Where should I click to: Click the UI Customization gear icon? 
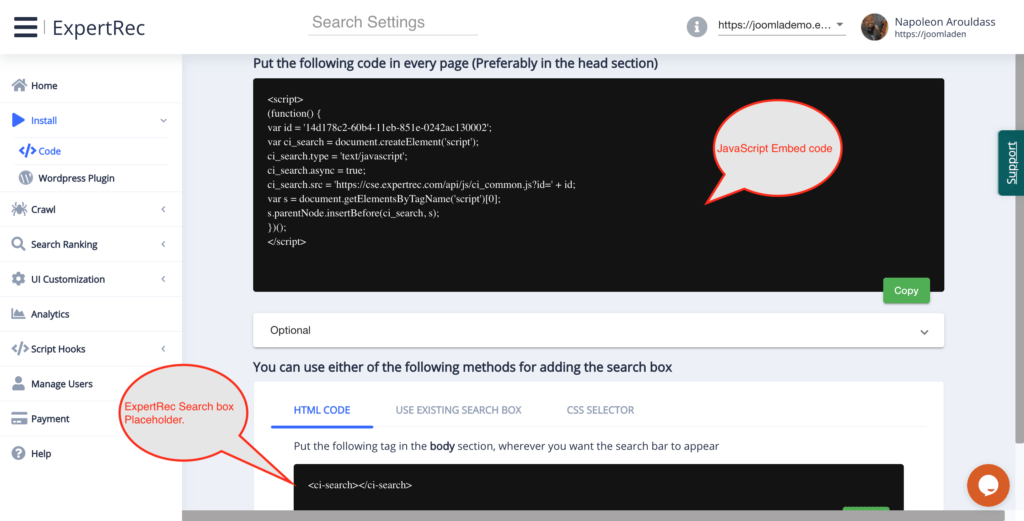18,279
